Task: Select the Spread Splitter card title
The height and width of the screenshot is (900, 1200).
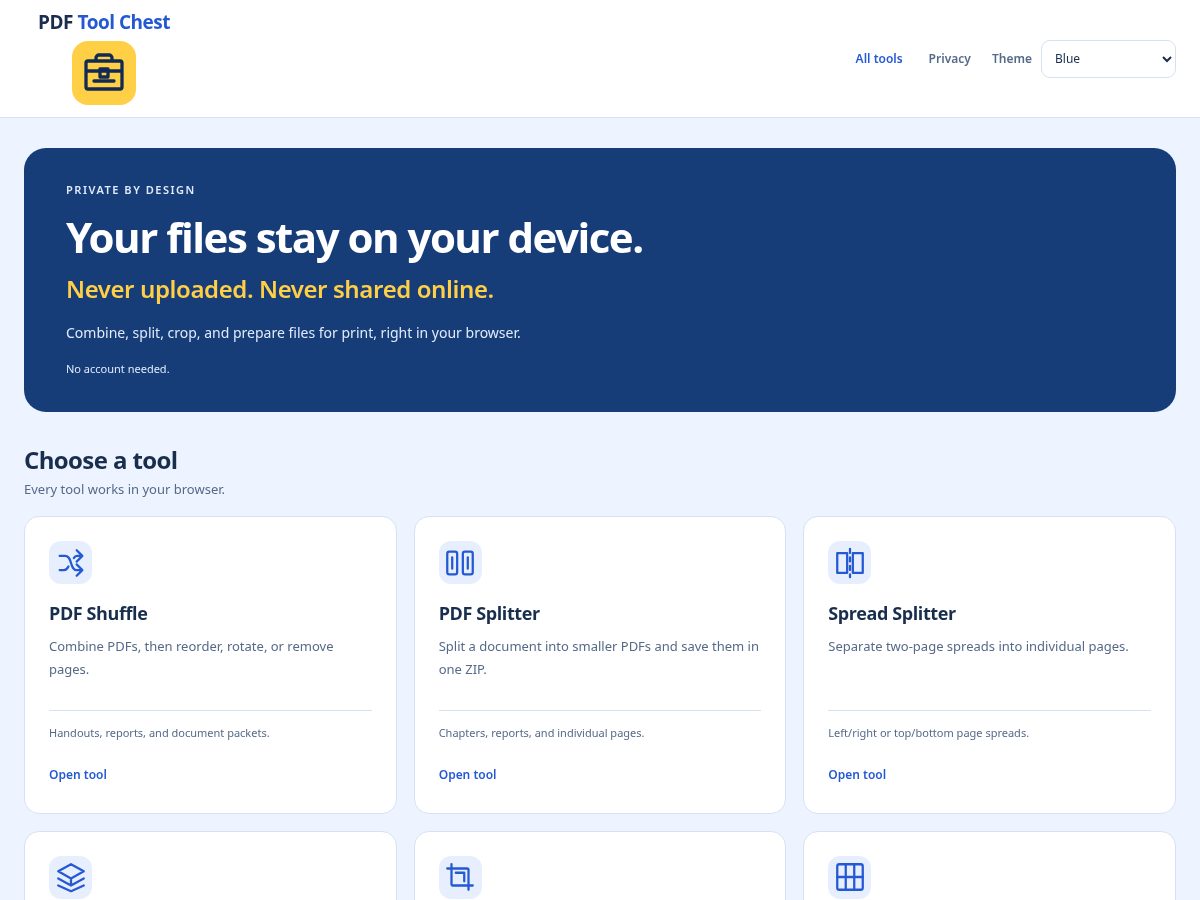Action: [892, 614]
